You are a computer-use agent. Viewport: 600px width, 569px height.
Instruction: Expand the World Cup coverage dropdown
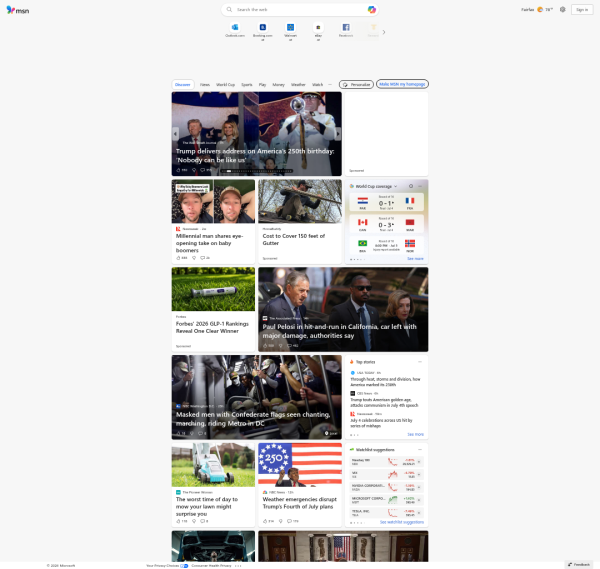395,186
